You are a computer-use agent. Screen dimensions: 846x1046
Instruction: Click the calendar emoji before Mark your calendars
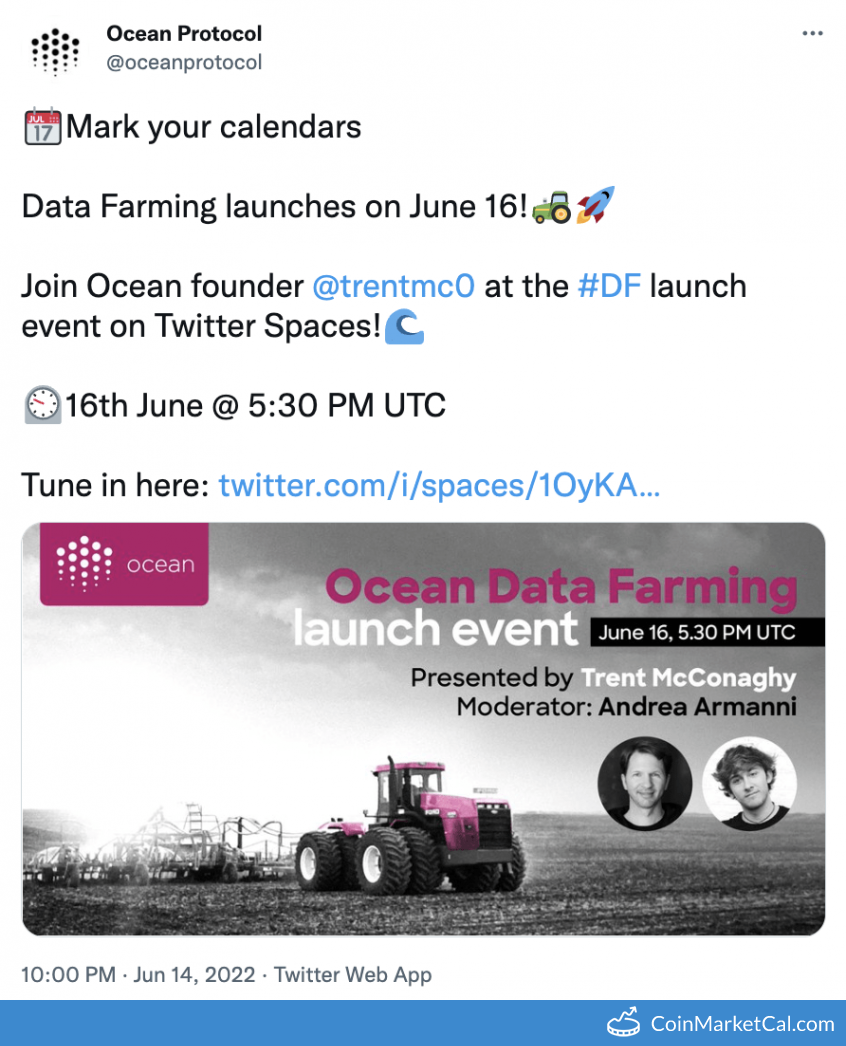pos(43,128)
